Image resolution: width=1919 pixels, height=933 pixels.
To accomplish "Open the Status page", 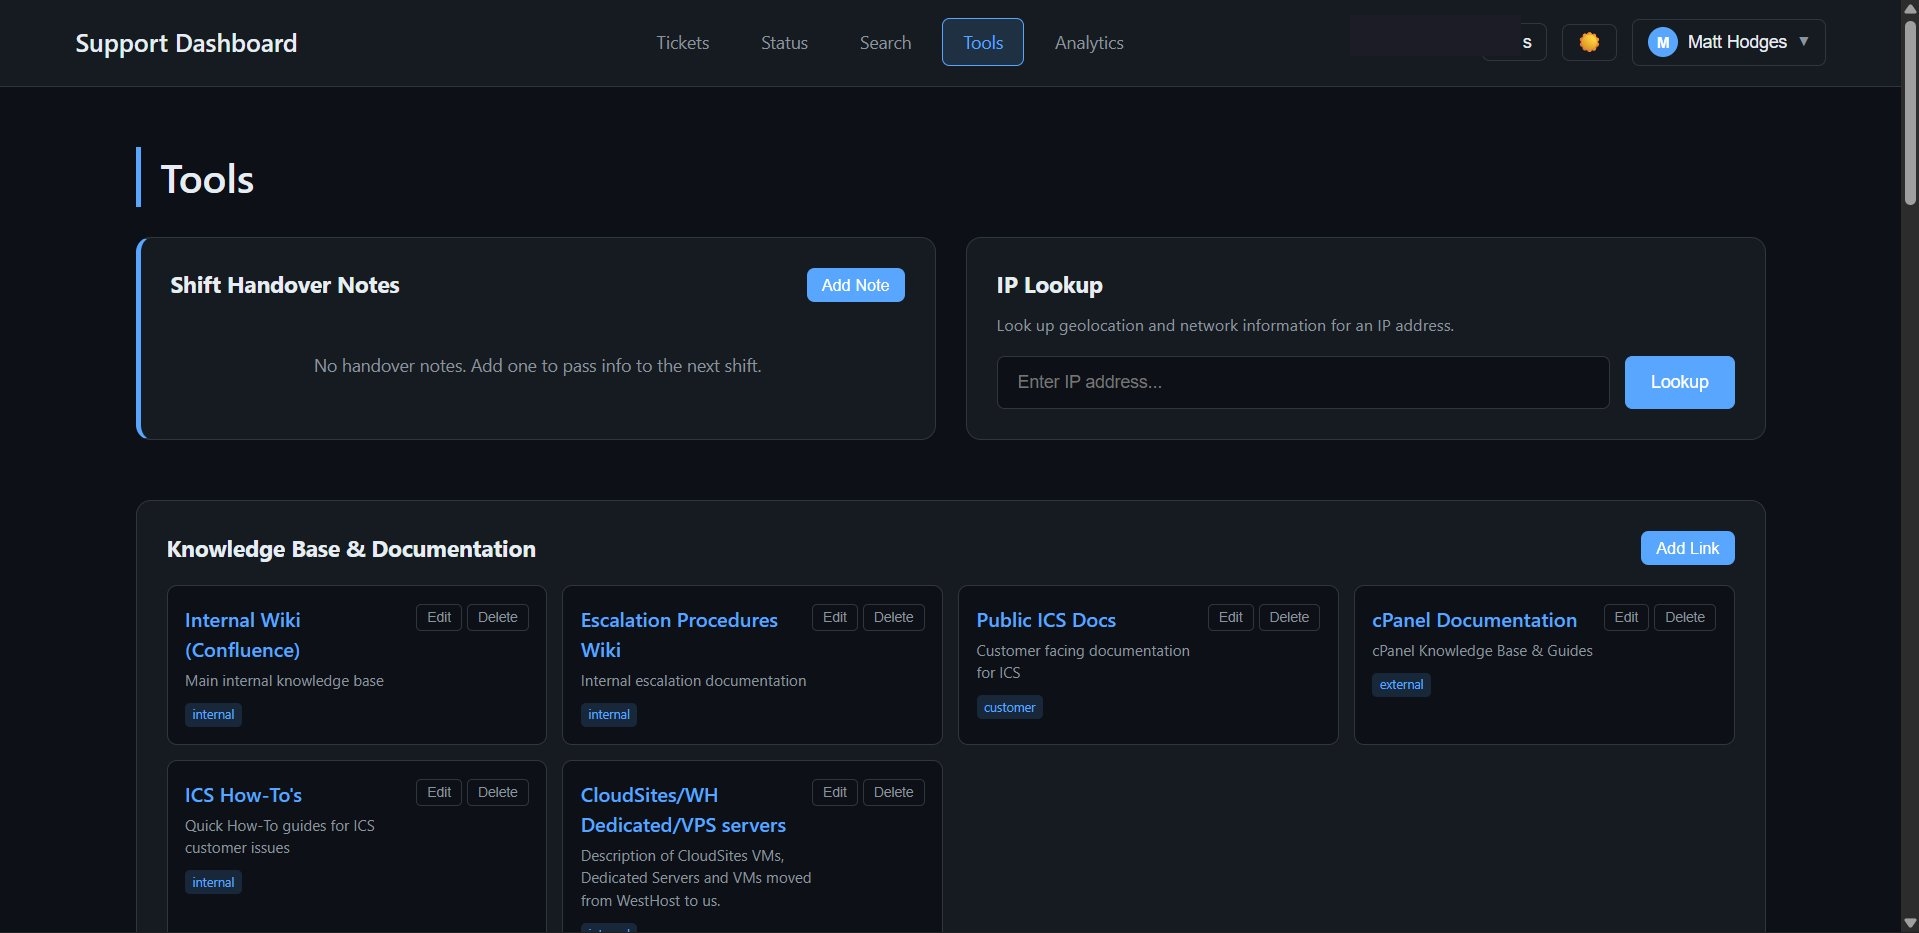I will tap(784, 42).
